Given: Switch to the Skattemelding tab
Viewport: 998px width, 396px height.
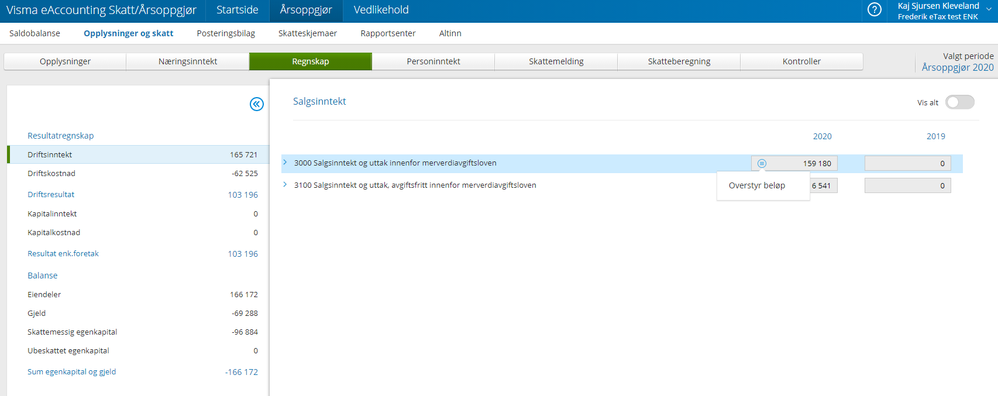Looking at the screenshot, I should pyautogui.click(x=556, y=62).
